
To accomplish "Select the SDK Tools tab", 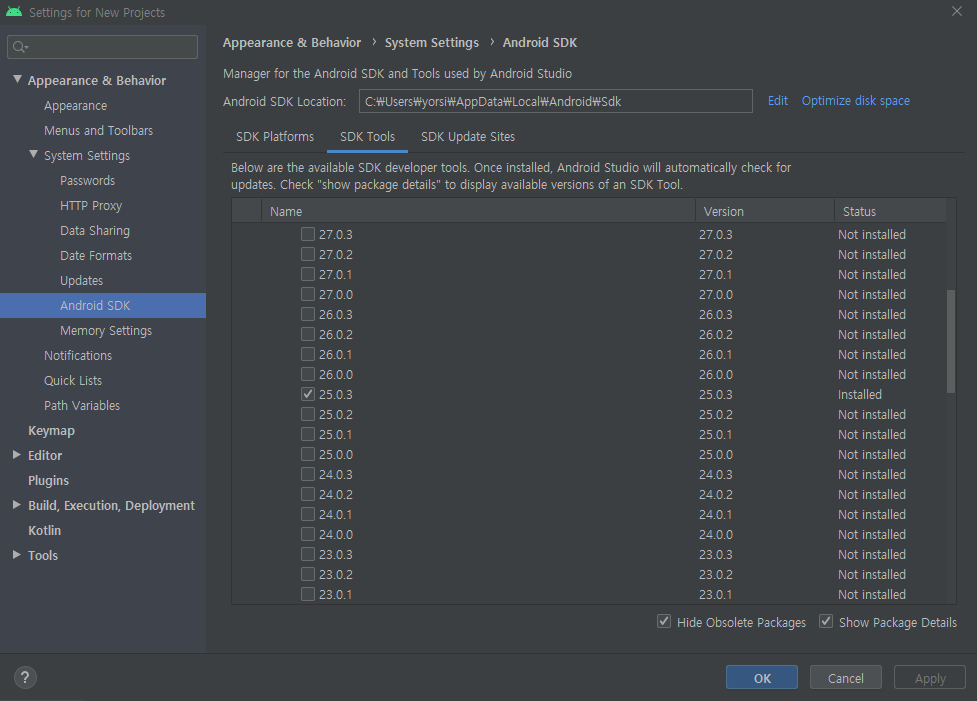I will pos(367,136).
